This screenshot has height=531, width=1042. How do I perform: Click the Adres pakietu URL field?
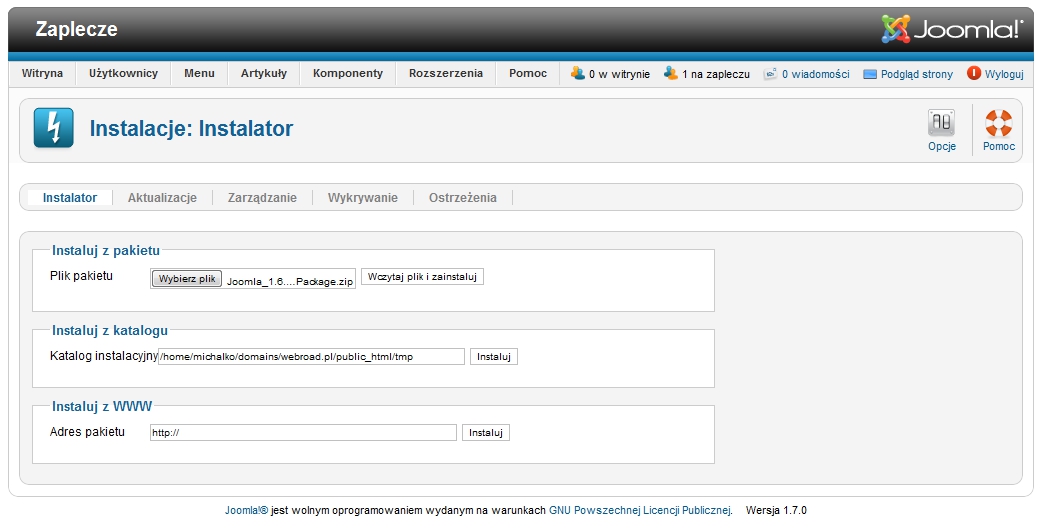pos(303,433)
